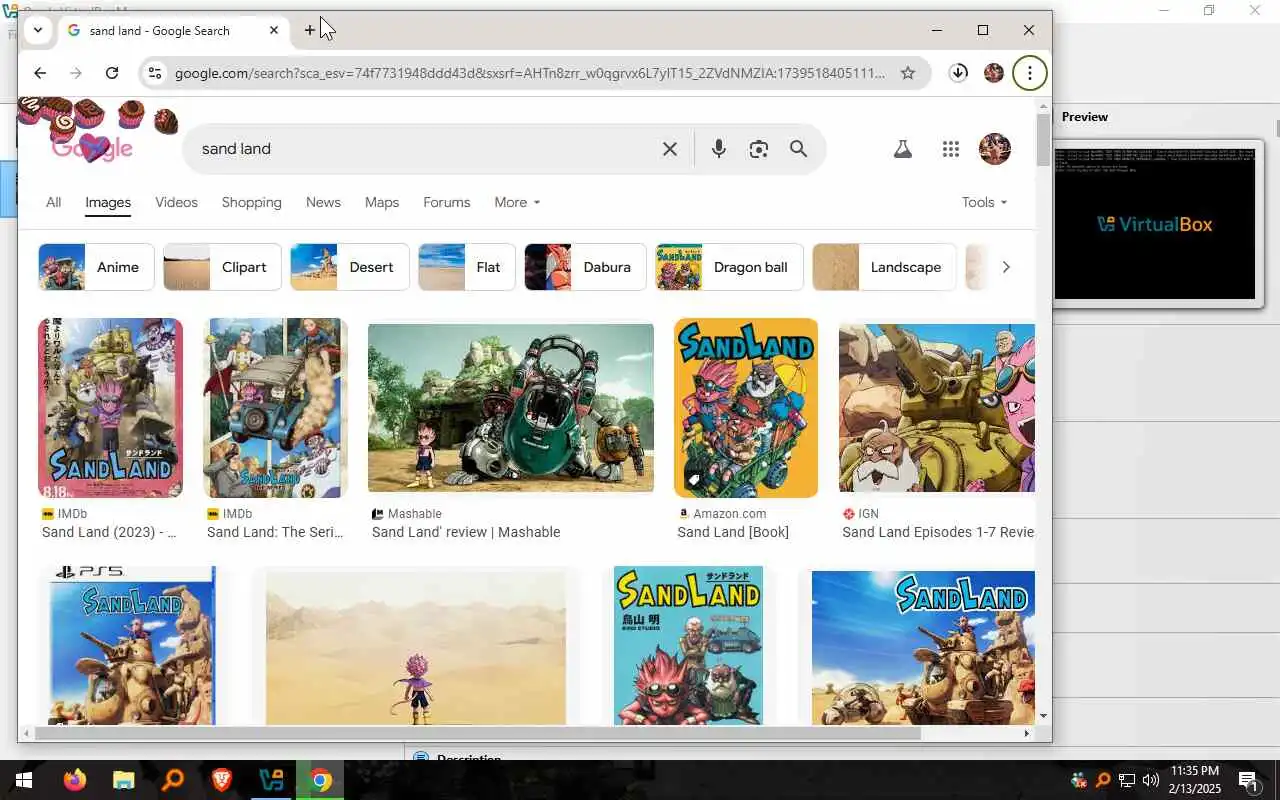Search by image with Lens icon
Image resolution: width=1280 pixels, height=800 pixels.
[759, 149]
